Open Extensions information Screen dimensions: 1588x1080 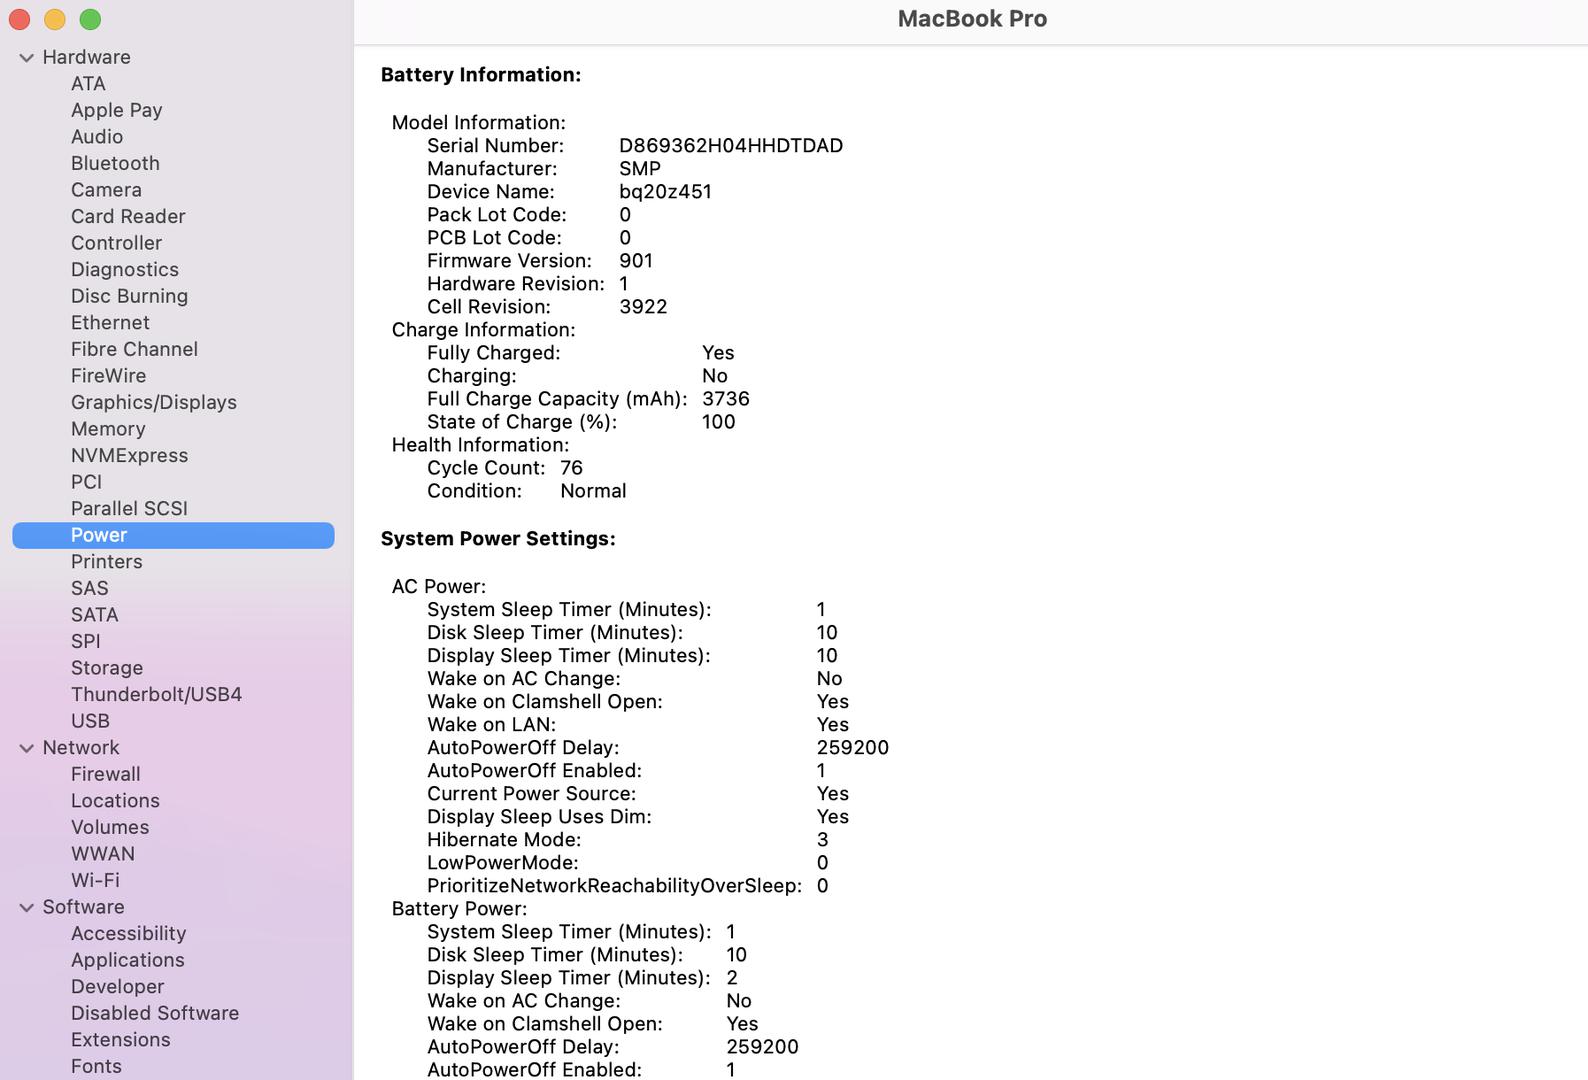(120, 1040)
